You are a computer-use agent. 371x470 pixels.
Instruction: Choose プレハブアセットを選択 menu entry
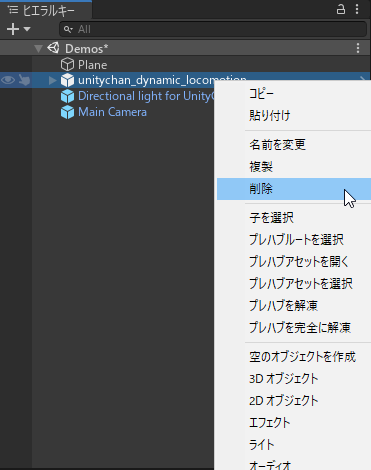(x=294, y=284)
